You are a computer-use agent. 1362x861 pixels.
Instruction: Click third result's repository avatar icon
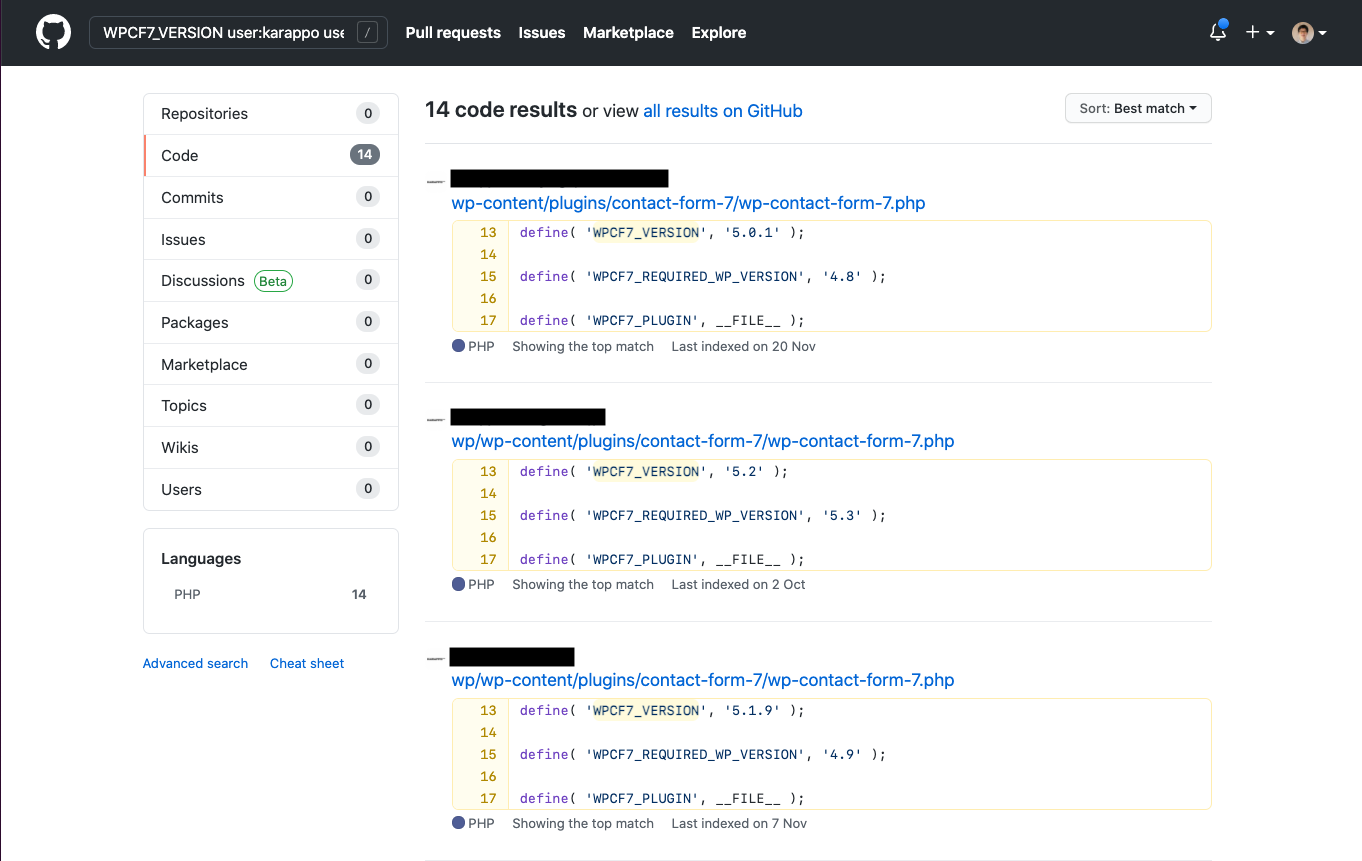435,659
